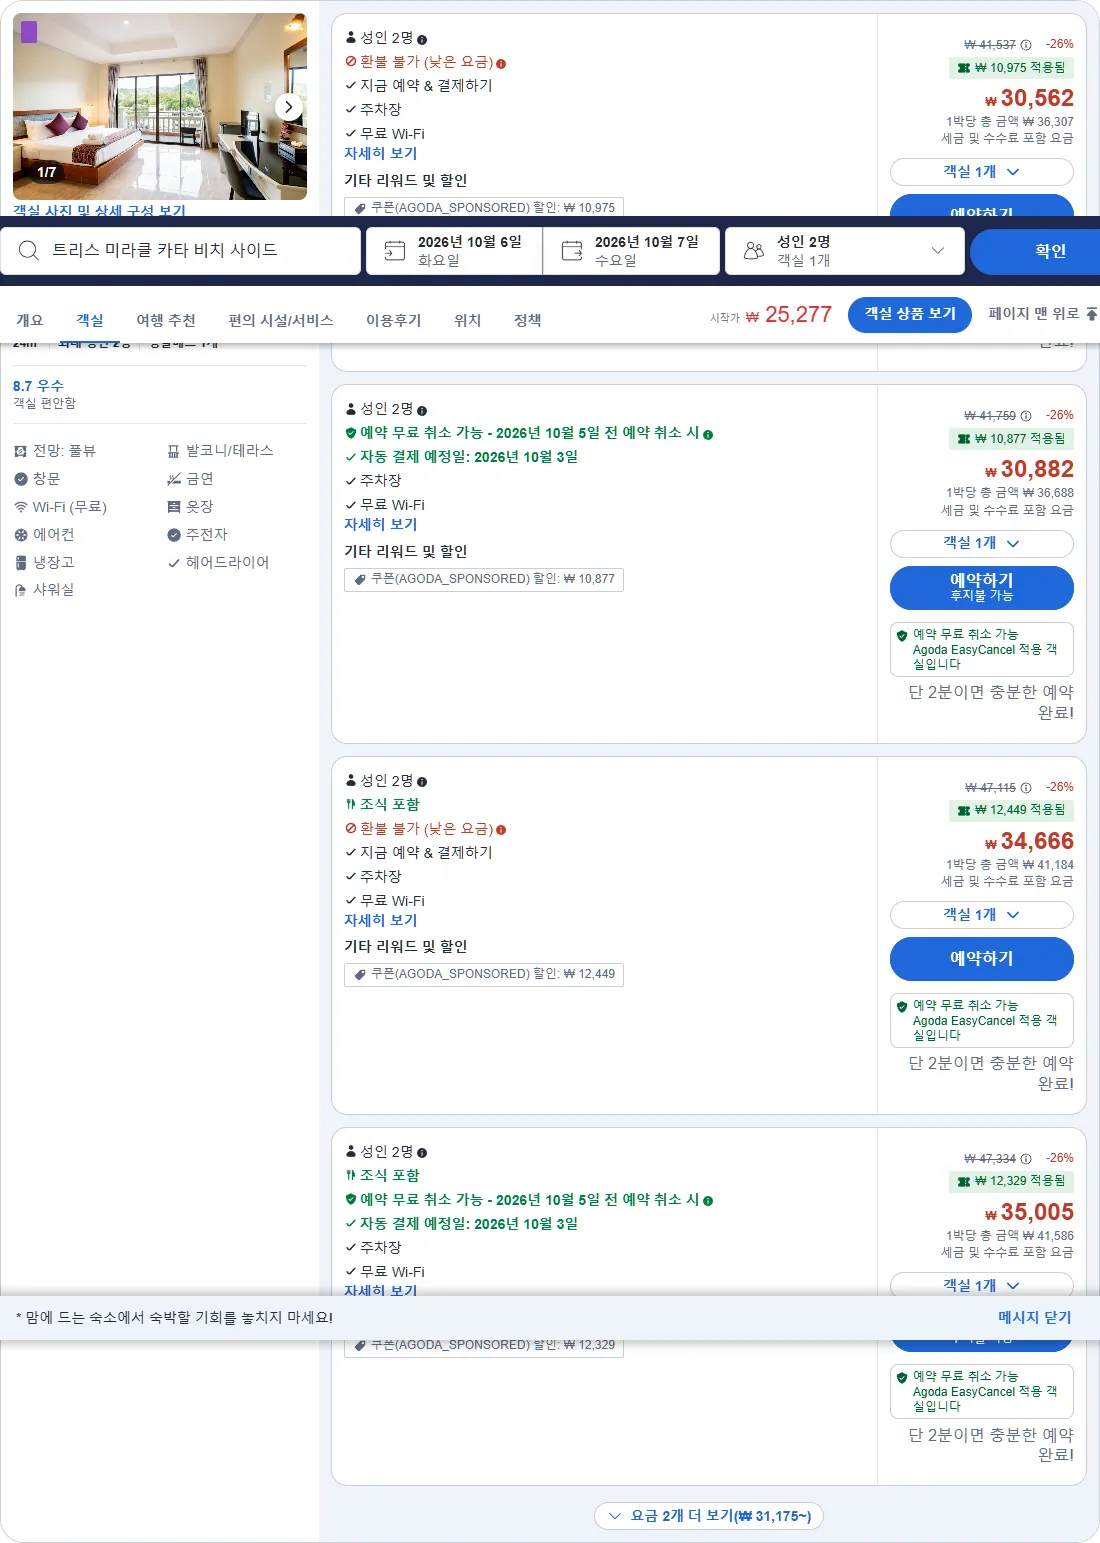Screen dimensions: 1100x1543
Task: Open 객실 1개 dropdown for ₩30,882 offer
Action: (982, 543)
